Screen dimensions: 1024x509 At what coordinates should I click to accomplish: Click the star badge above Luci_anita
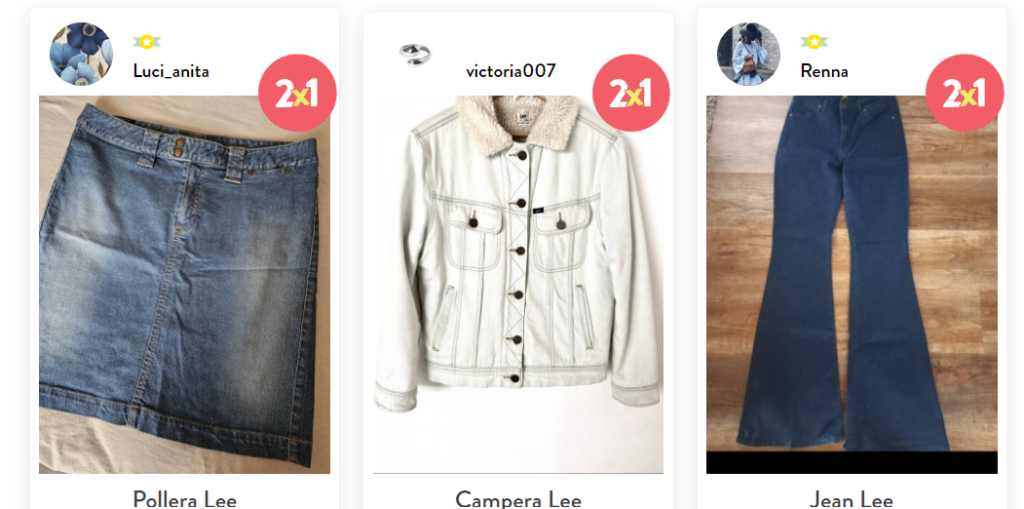coord(147,42)
